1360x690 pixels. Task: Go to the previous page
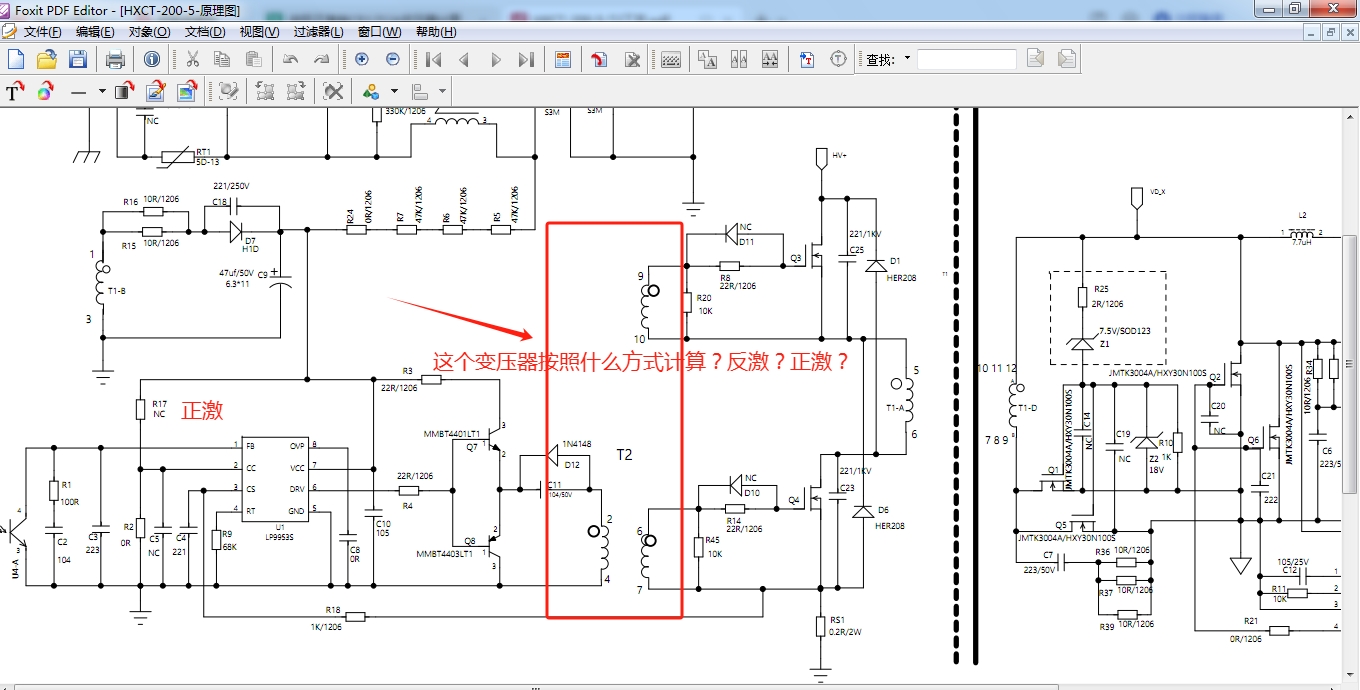[x=464, y=60]
